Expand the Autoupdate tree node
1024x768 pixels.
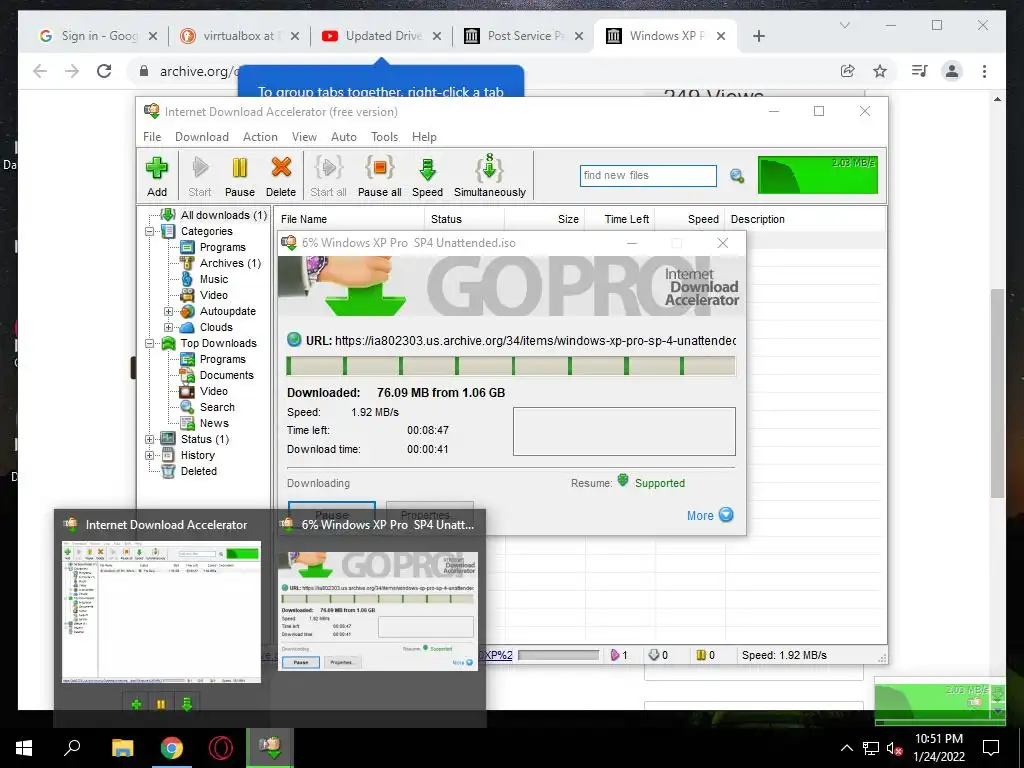coord(168,312)
